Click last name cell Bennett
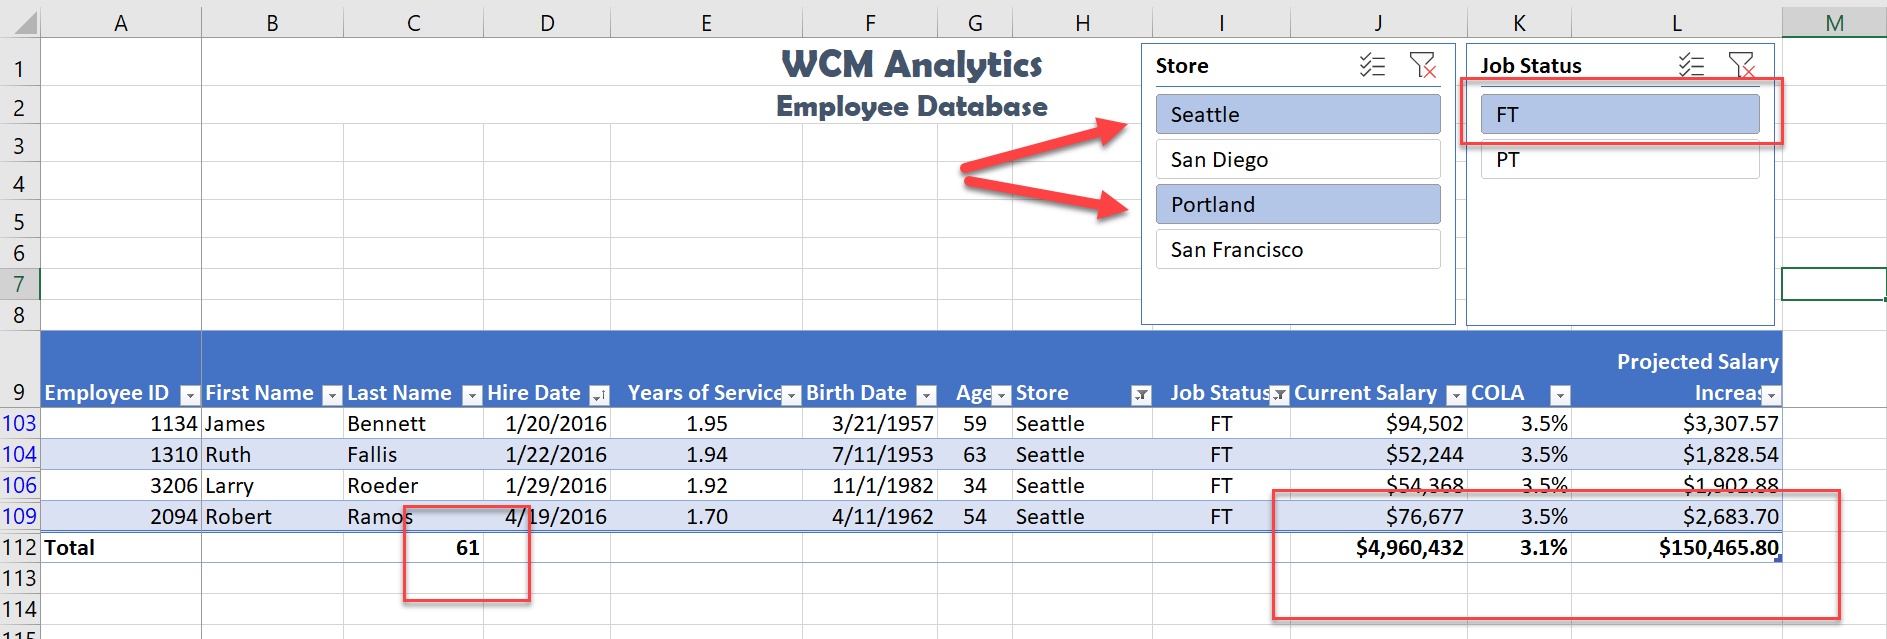The height and width of the screenshot is (639, 1887). click(413, 423)
